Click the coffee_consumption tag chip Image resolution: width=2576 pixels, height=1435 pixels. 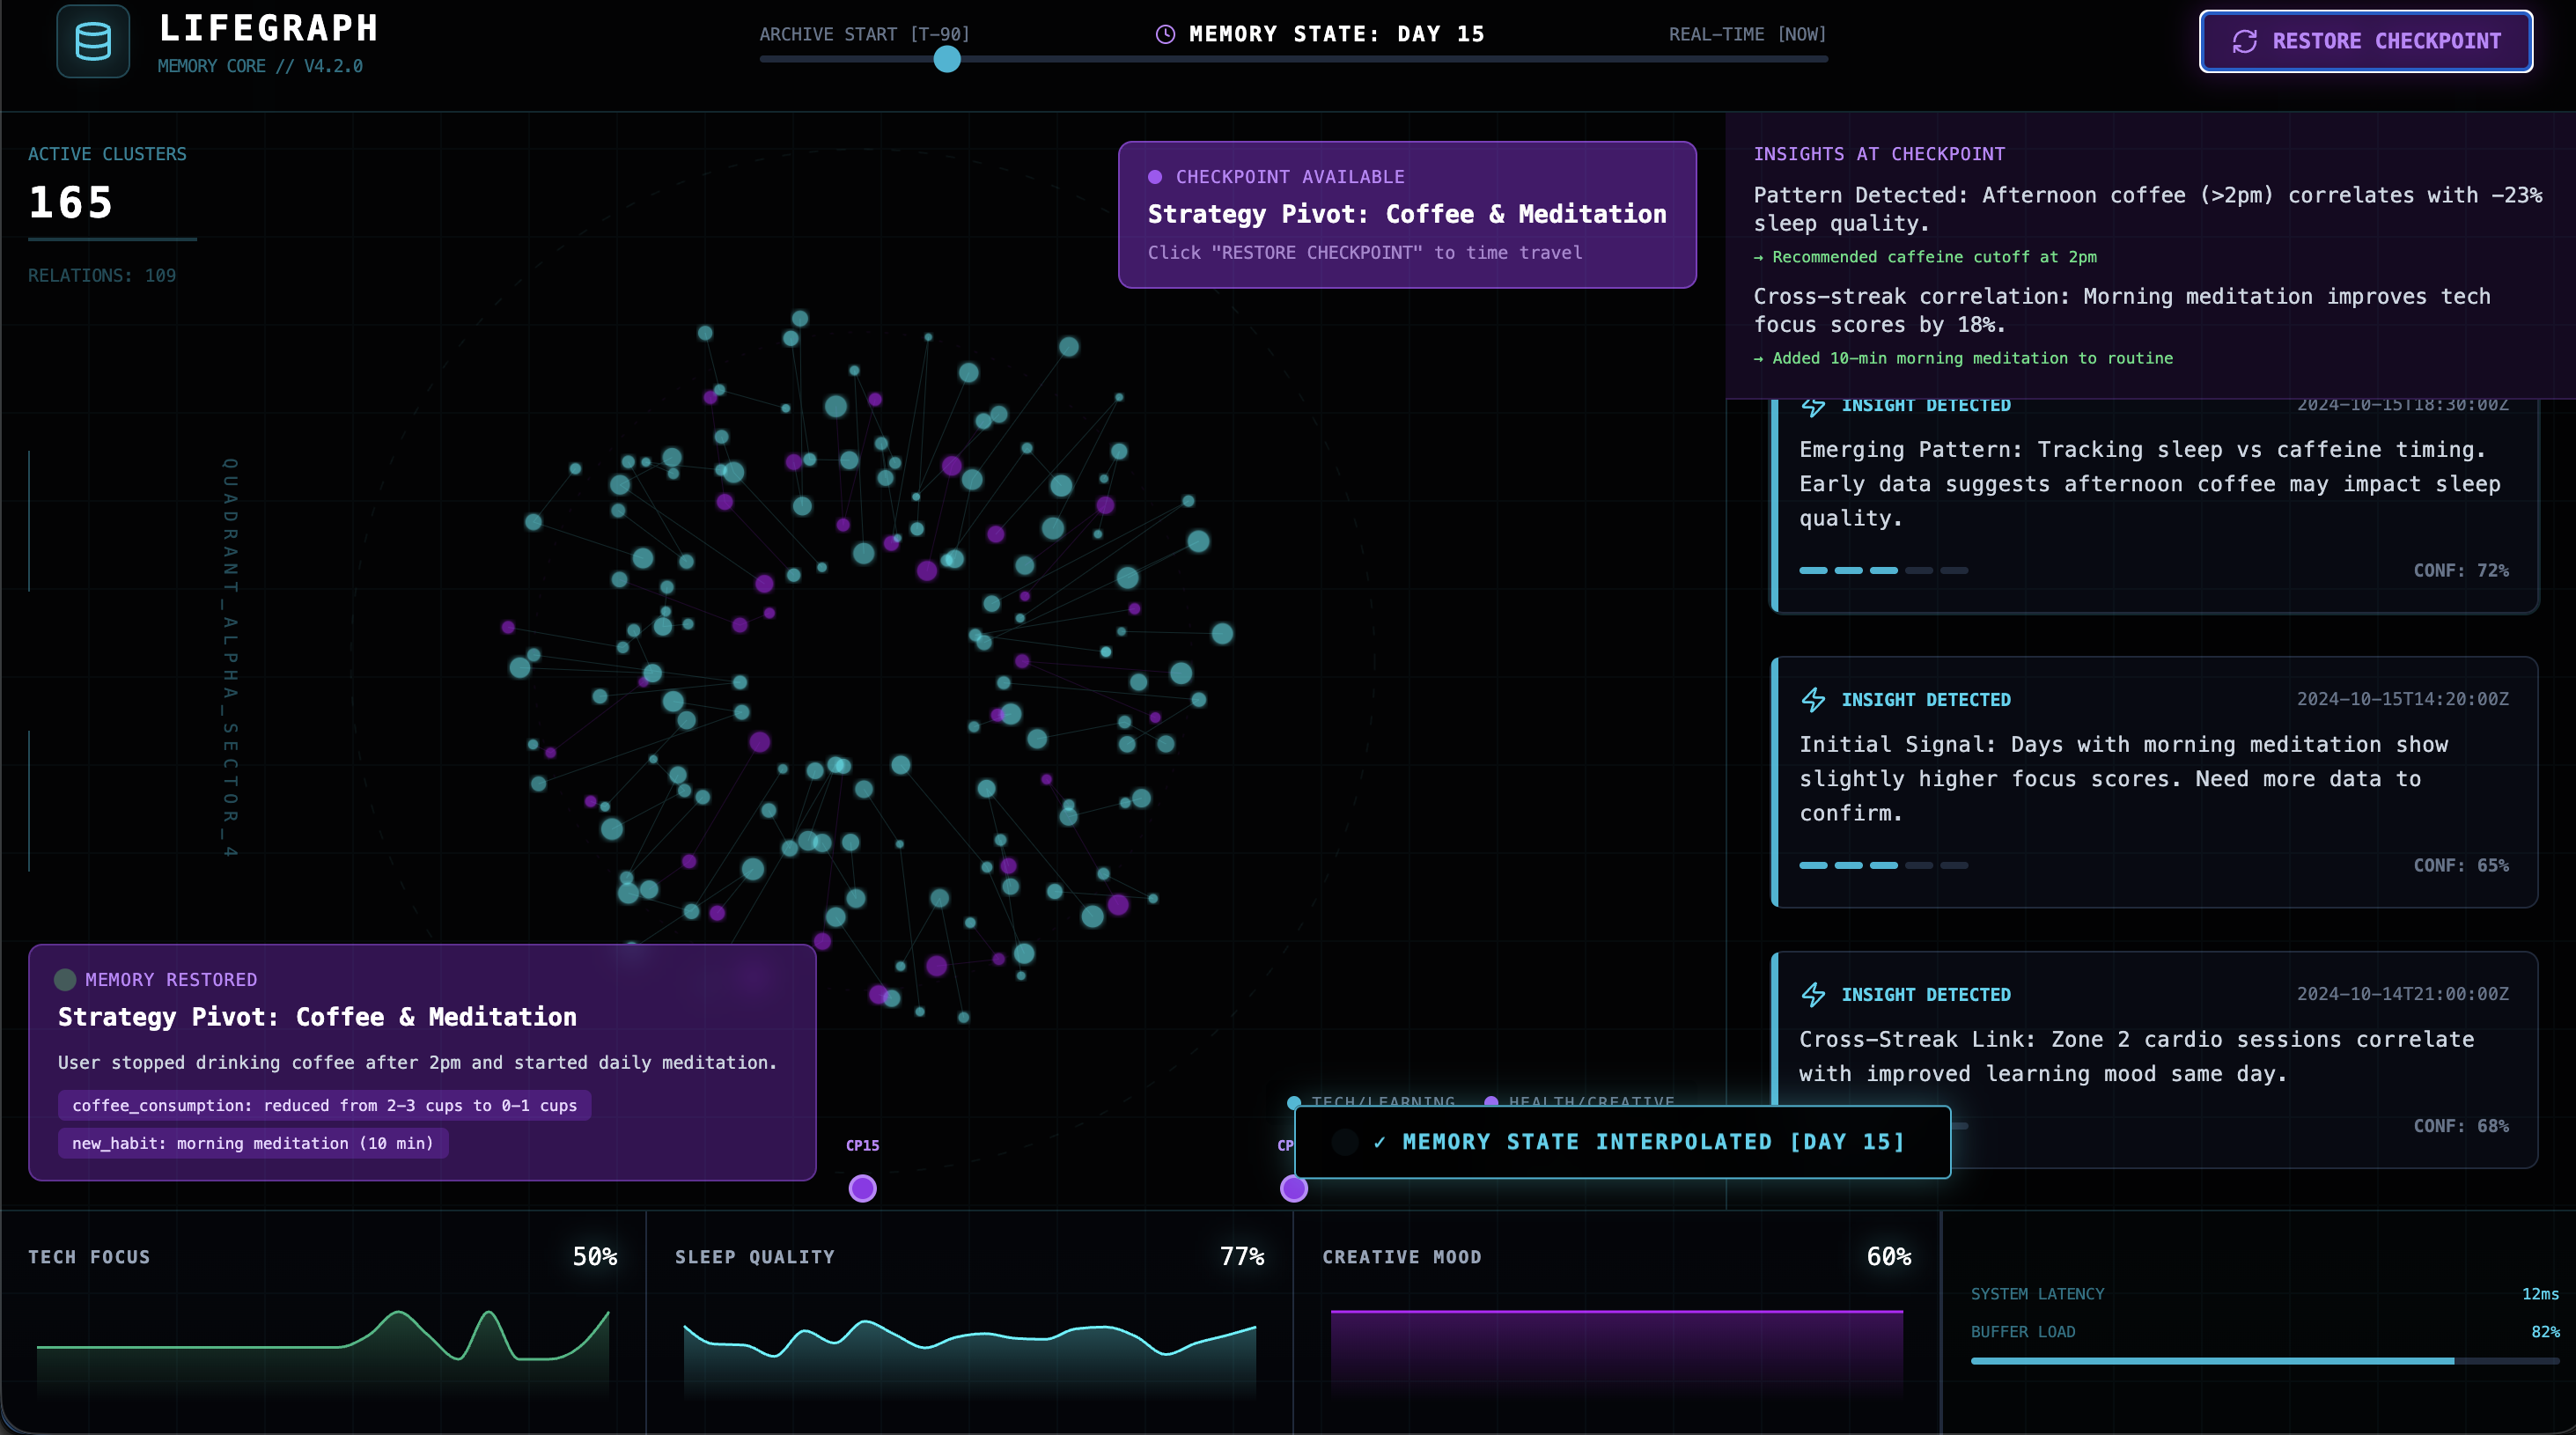[324, 1105]
